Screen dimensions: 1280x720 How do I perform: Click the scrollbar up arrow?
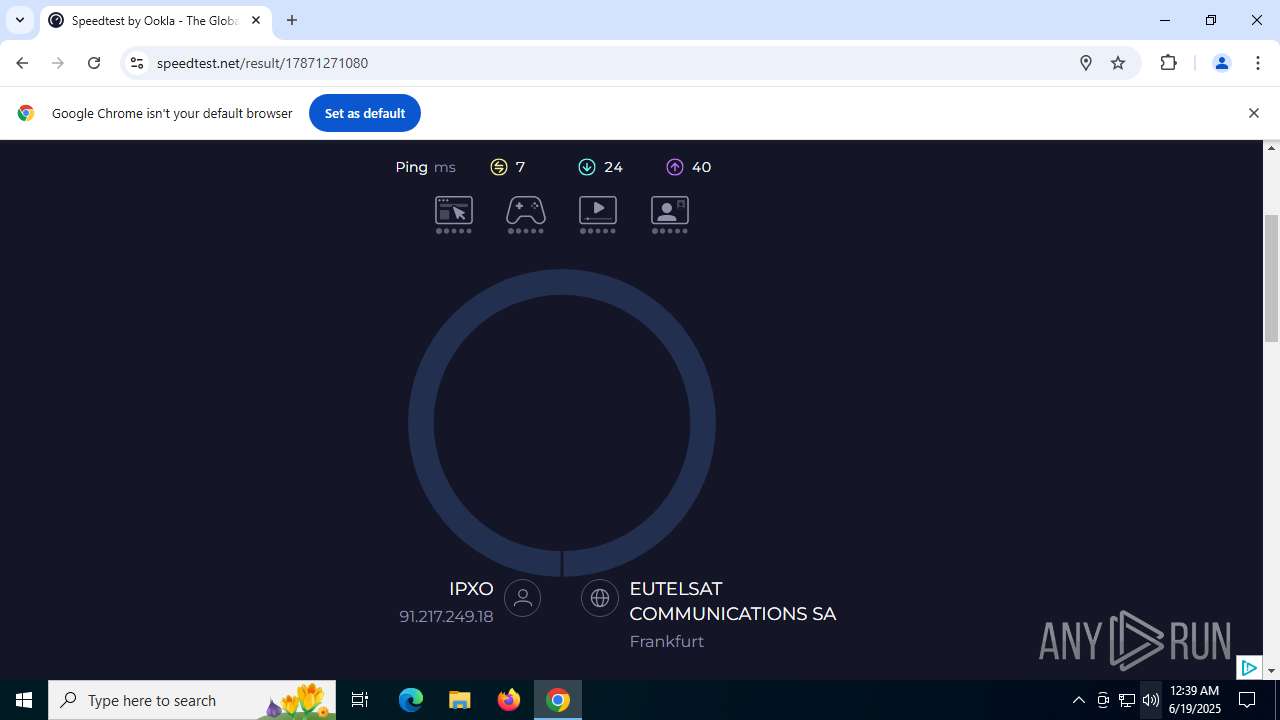[x=1272, y=148]
